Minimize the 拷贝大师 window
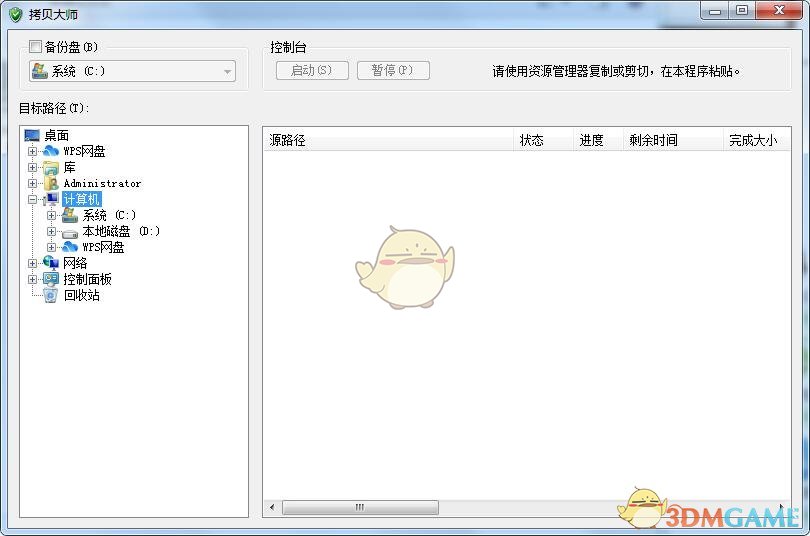Viewport: 810px width, 536px height. (x=715, y=11)
